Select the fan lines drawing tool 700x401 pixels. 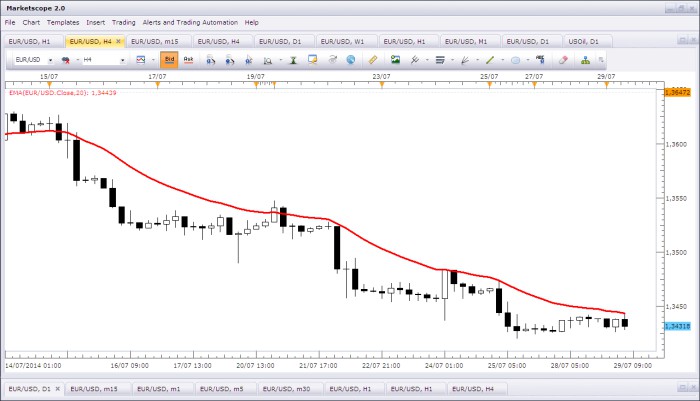[465, 59]
